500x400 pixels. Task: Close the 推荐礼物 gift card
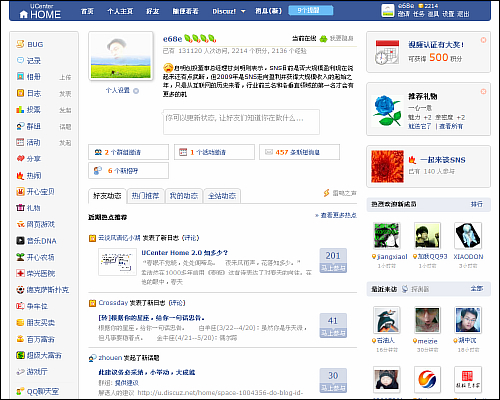(483, 91)
